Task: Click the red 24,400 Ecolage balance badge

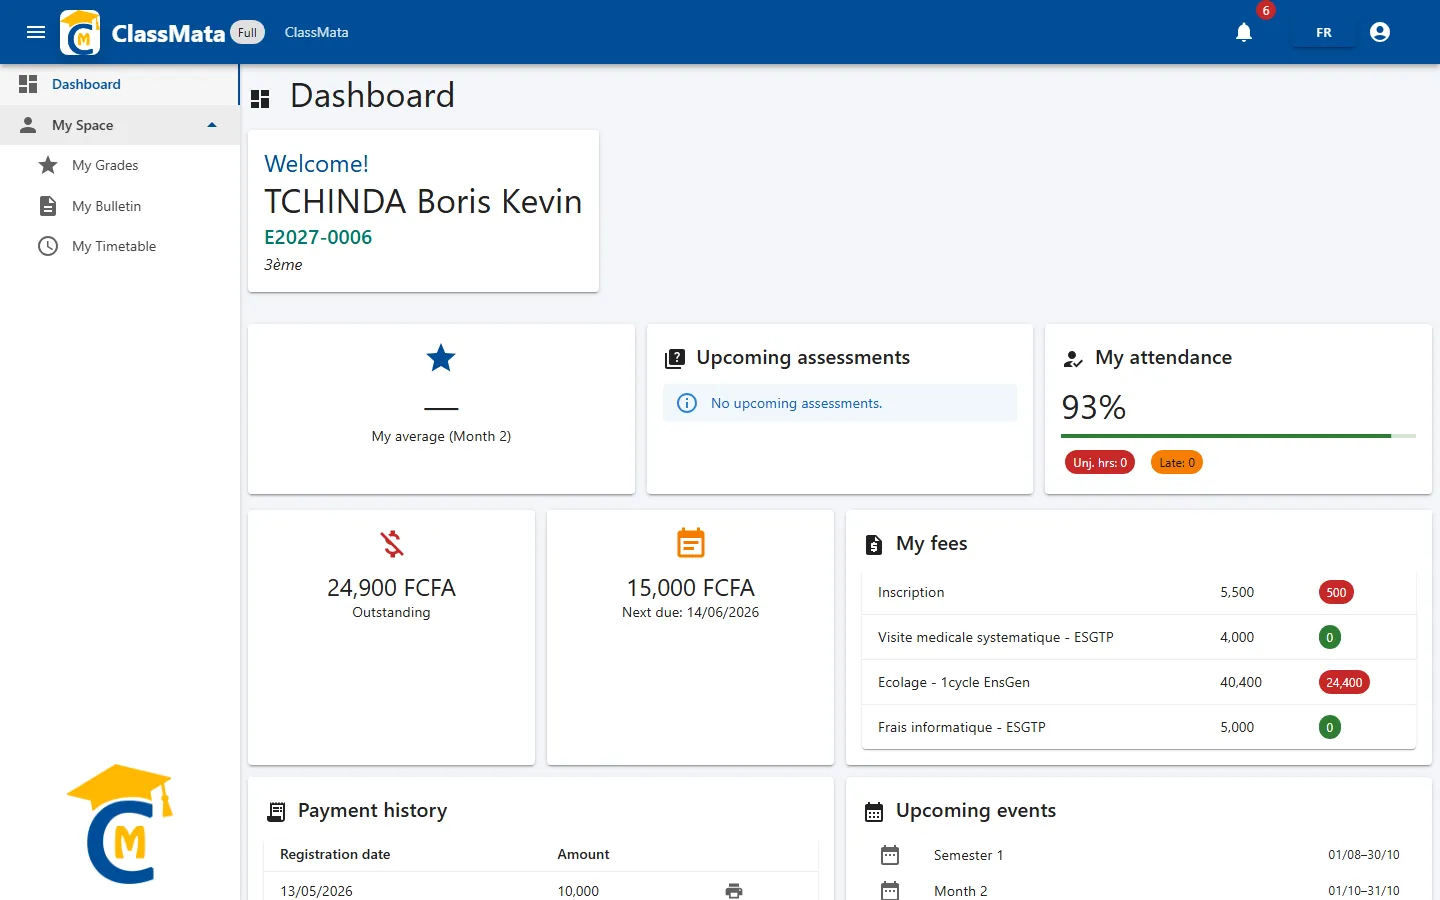Action: (1344, 682)
